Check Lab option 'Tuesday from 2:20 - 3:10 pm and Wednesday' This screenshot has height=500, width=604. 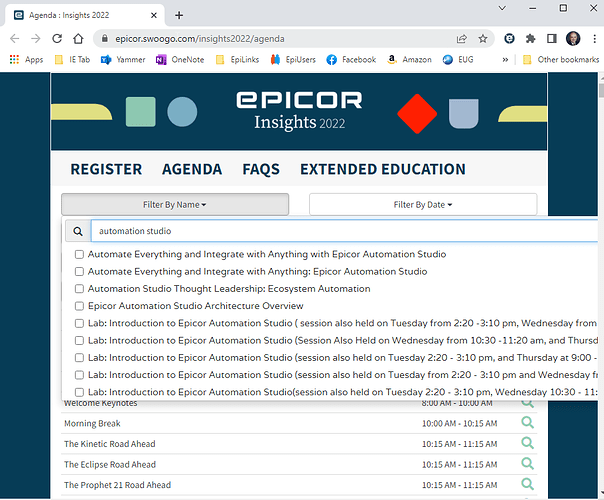point(79,375)
